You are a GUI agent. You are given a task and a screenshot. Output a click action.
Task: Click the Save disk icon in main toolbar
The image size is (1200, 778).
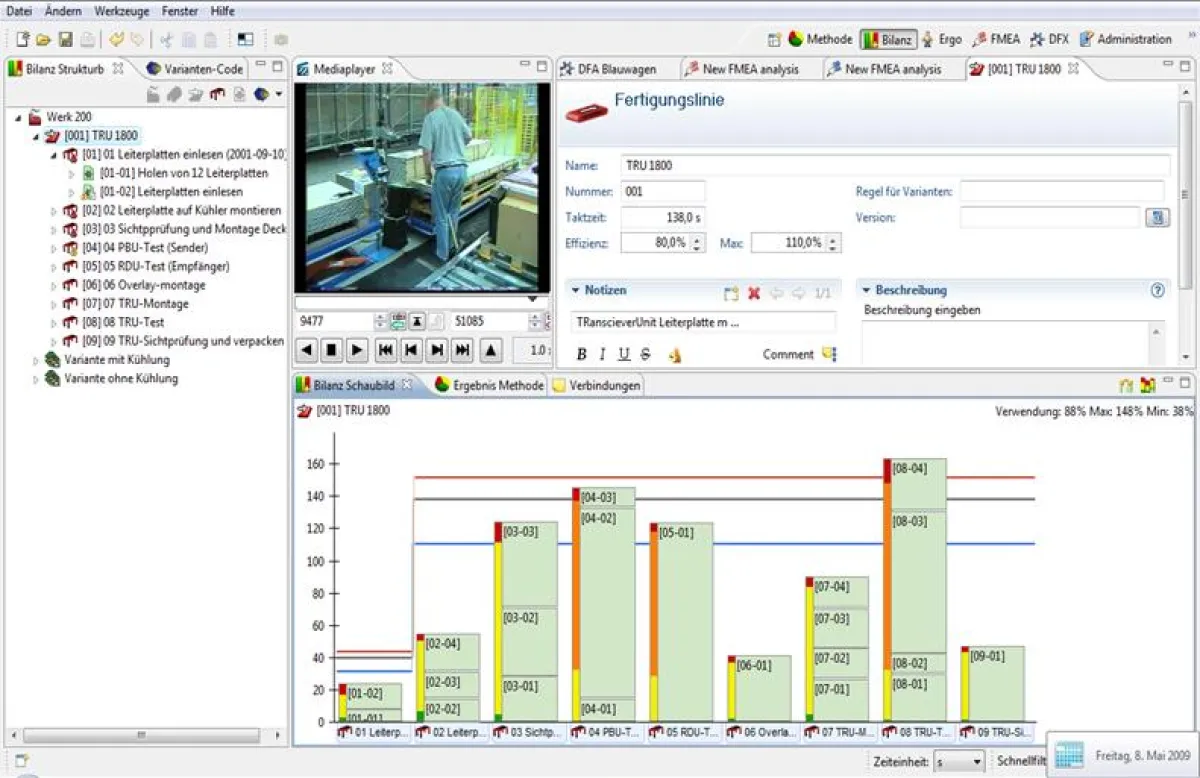(65, 40)
